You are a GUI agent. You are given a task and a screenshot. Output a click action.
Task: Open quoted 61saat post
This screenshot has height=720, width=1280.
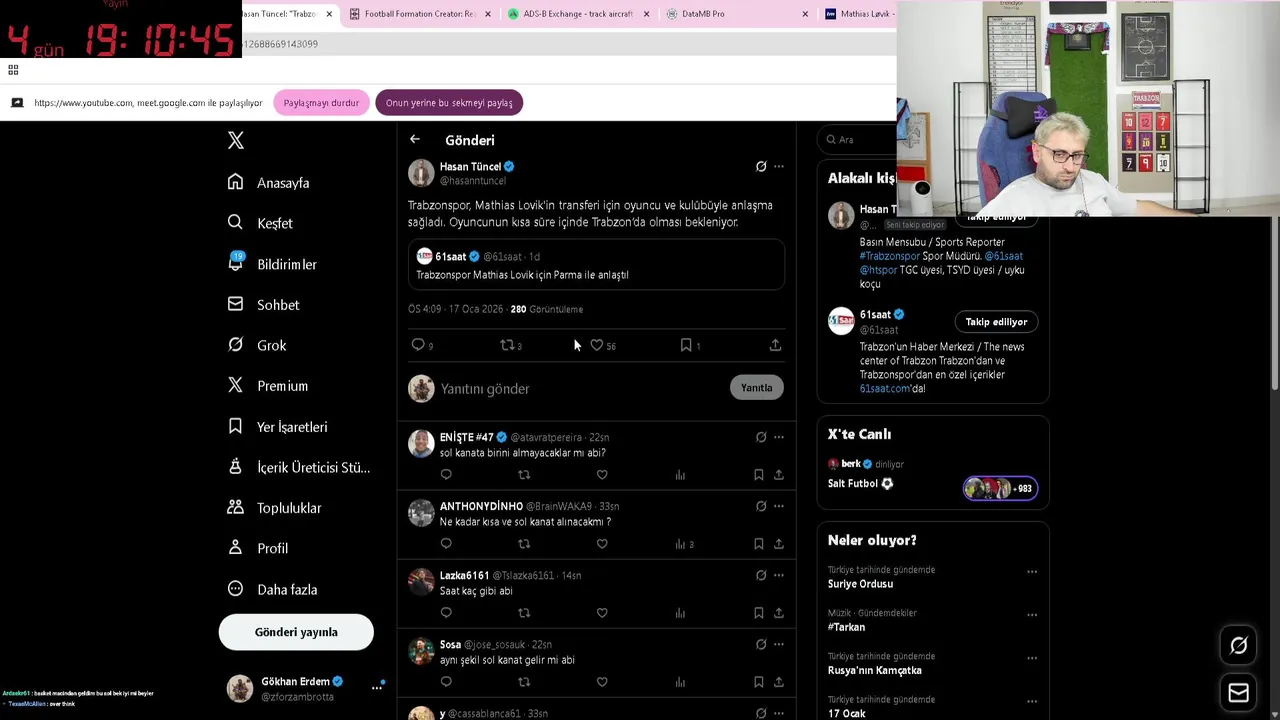(596, 265)
